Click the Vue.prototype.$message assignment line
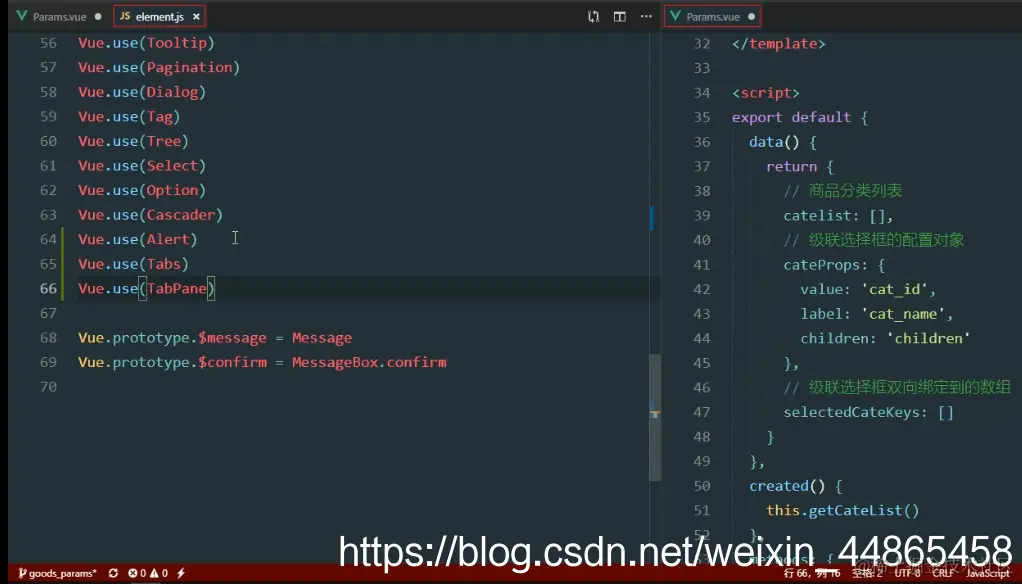The width and height of the screenshot is (1022, 584). (215, 338)
